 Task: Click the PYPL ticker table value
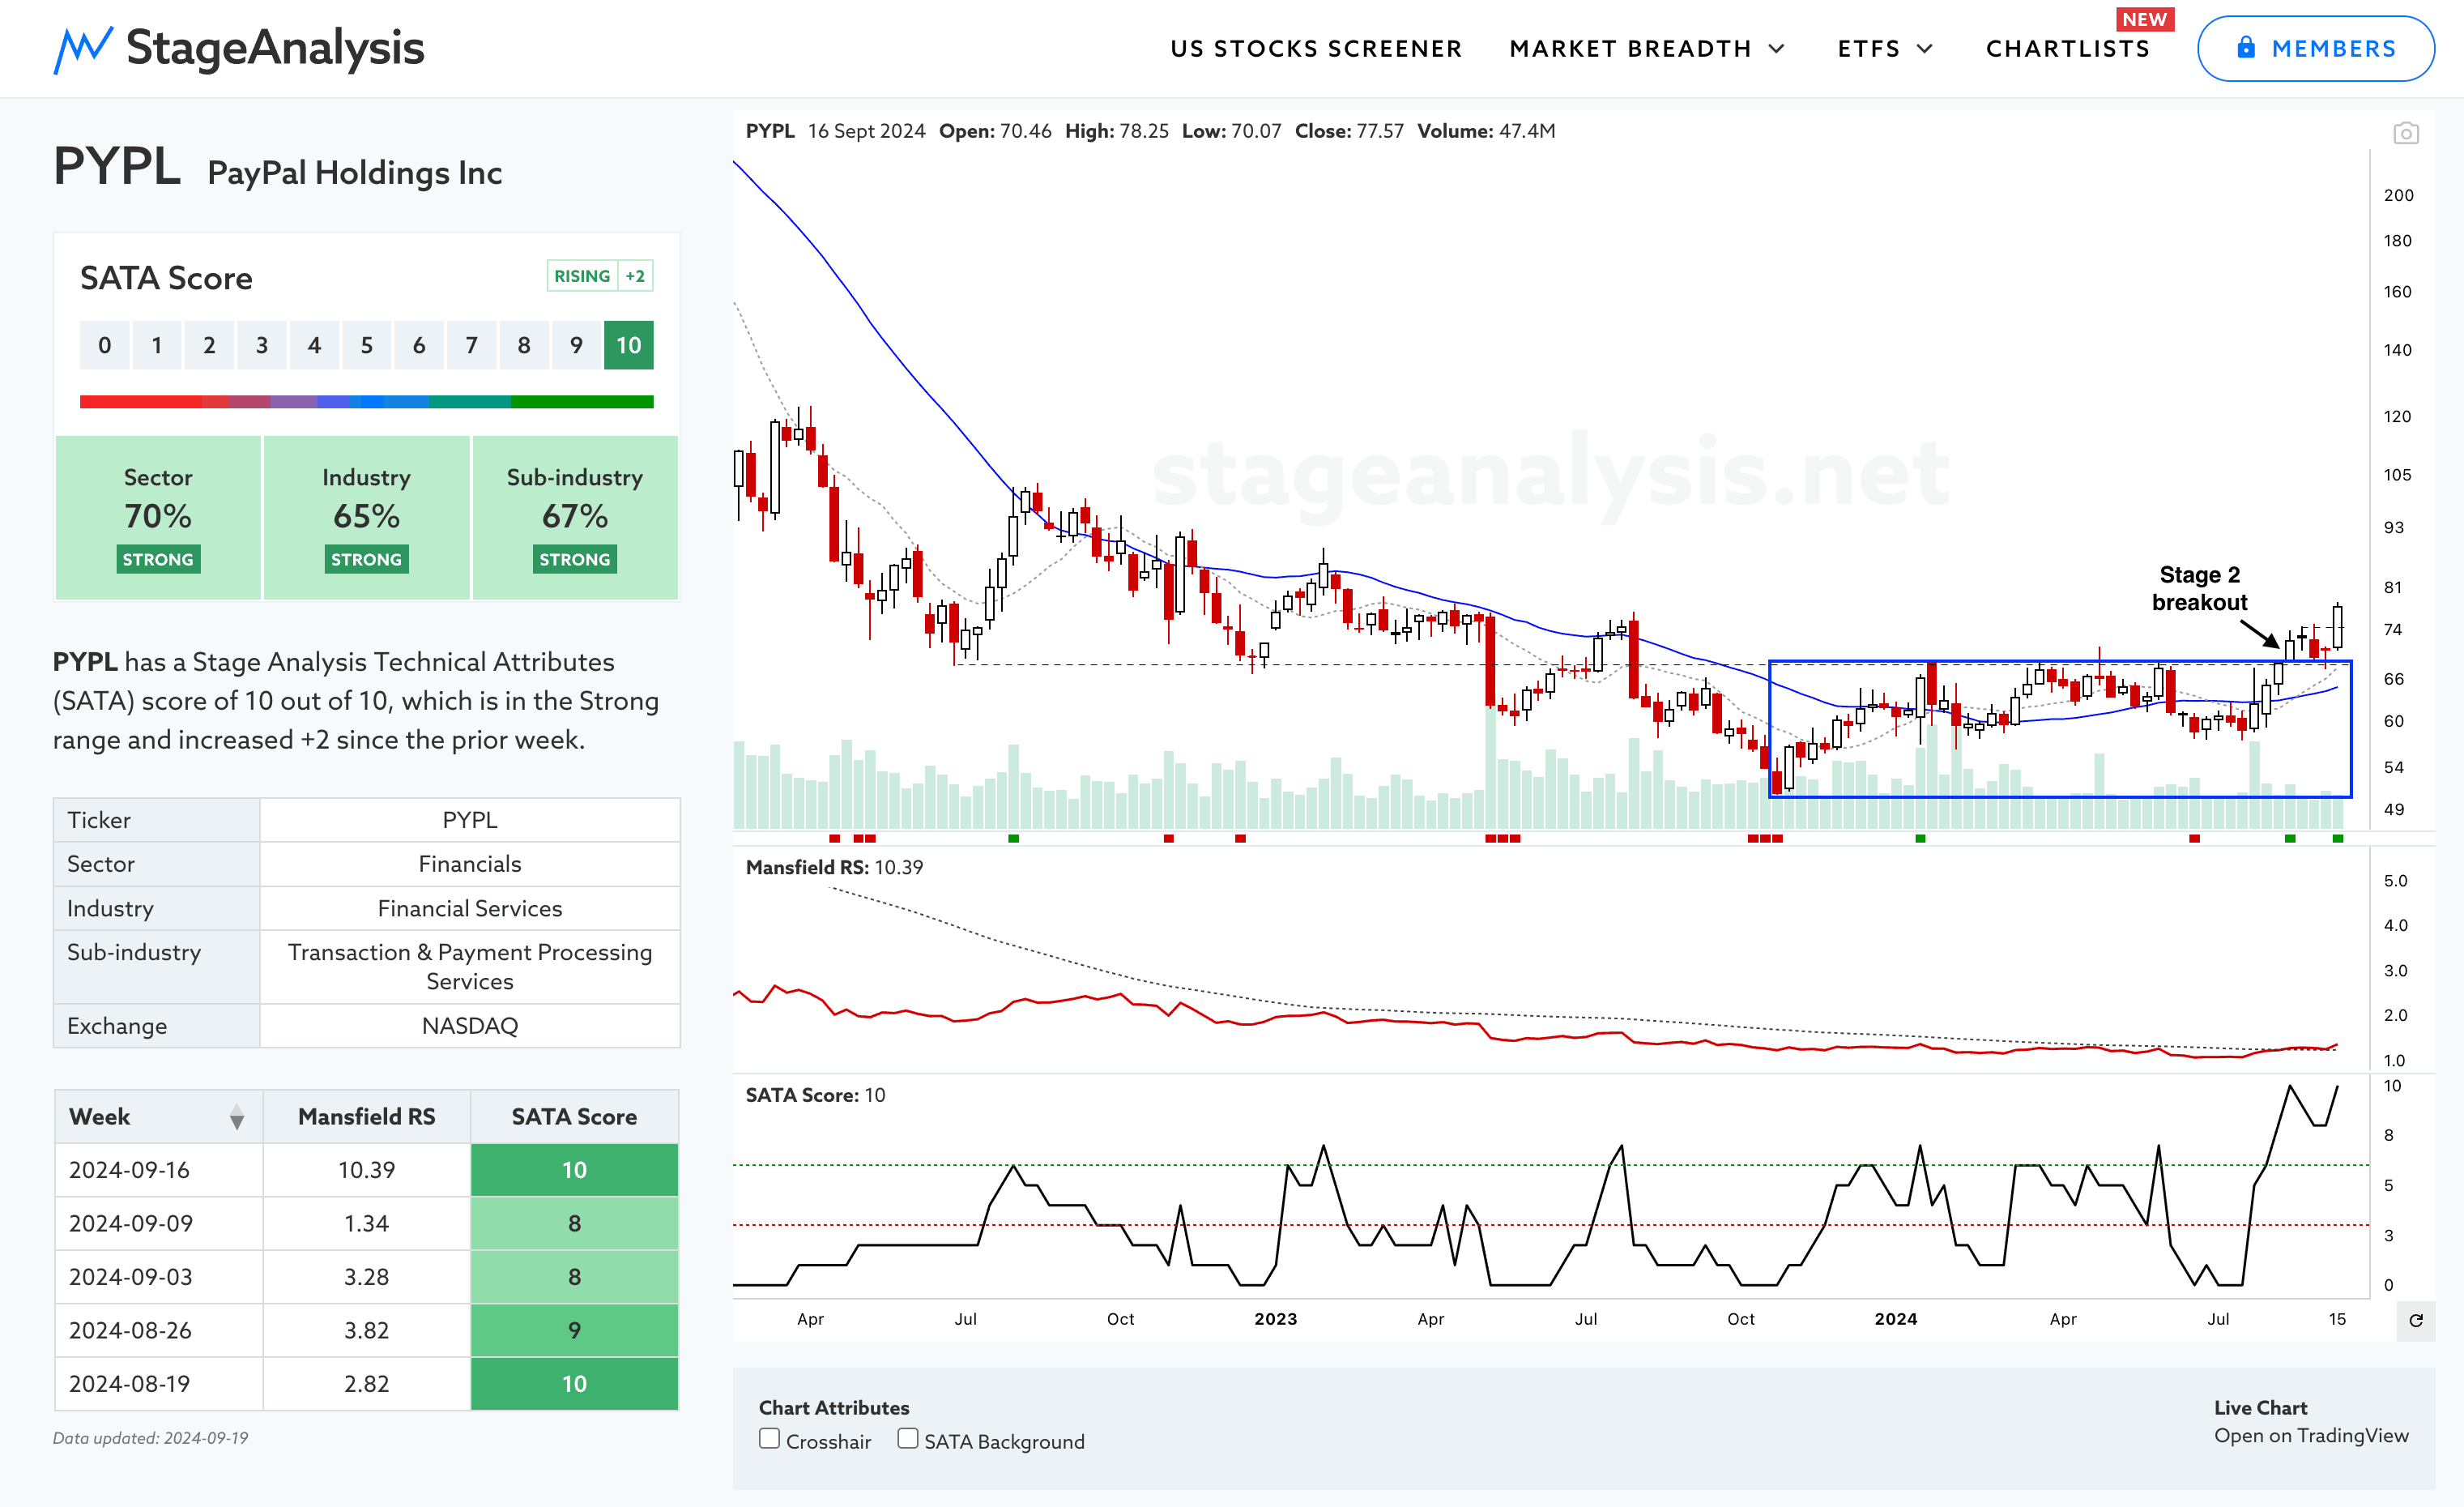coord(470,820)
